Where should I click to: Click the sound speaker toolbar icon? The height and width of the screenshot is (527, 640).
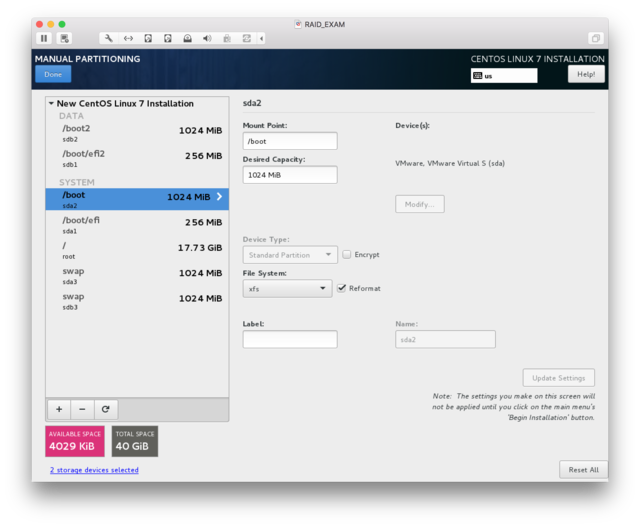tap(207, 38)
